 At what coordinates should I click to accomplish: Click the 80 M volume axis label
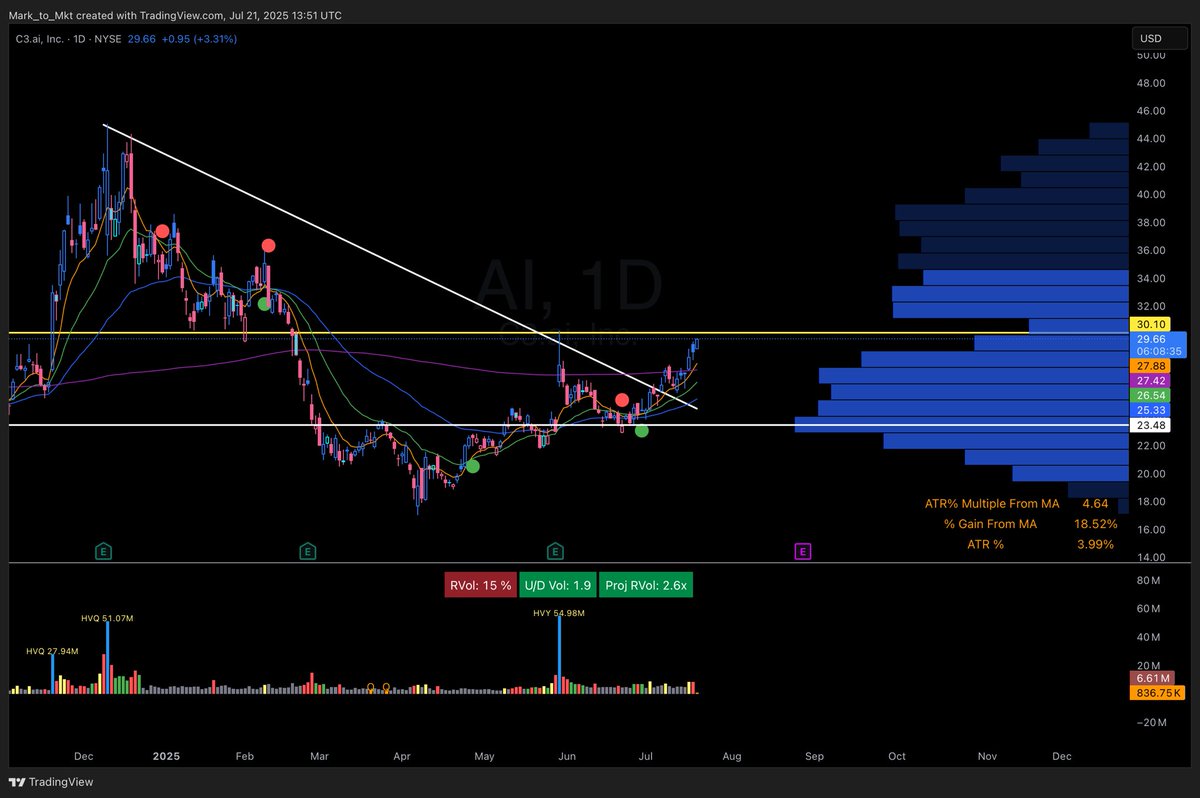1149,579
